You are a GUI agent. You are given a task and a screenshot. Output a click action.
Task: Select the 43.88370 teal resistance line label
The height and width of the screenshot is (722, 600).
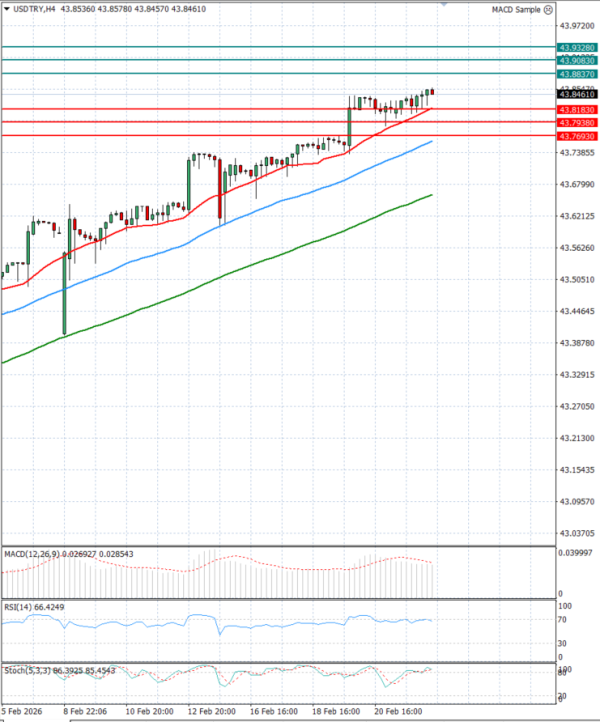577,74
